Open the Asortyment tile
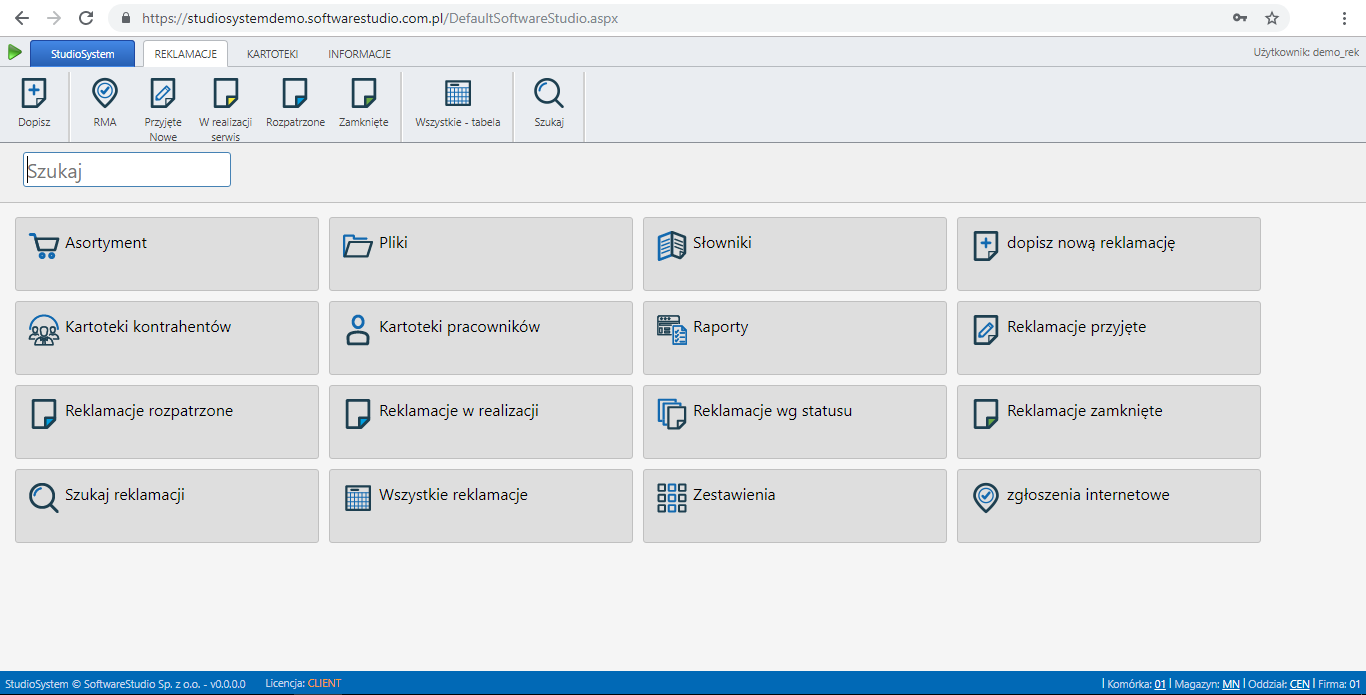 click(x=167, y=254)
